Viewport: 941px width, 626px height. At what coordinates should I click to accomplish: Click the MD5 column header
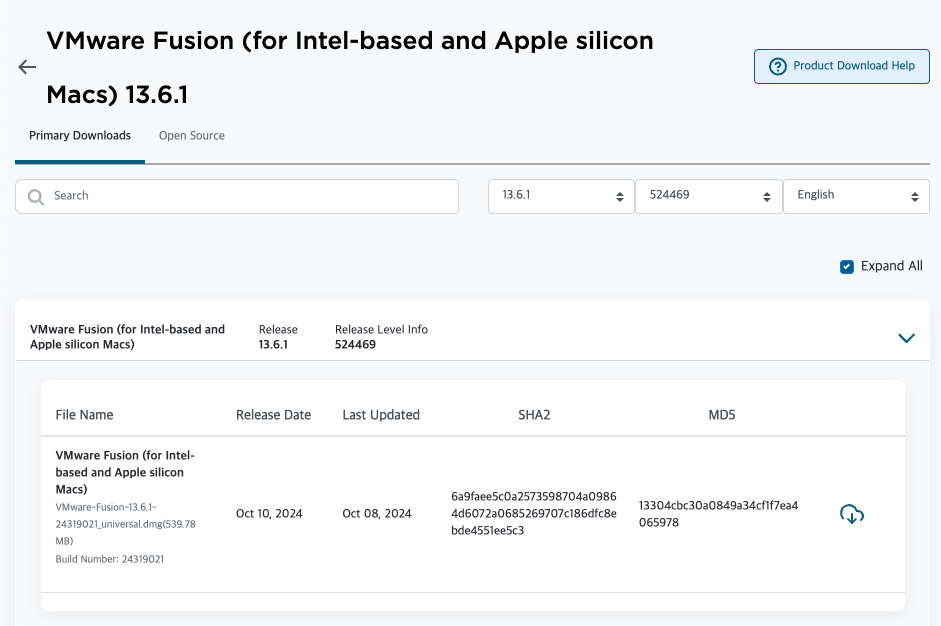coord(722,415)
